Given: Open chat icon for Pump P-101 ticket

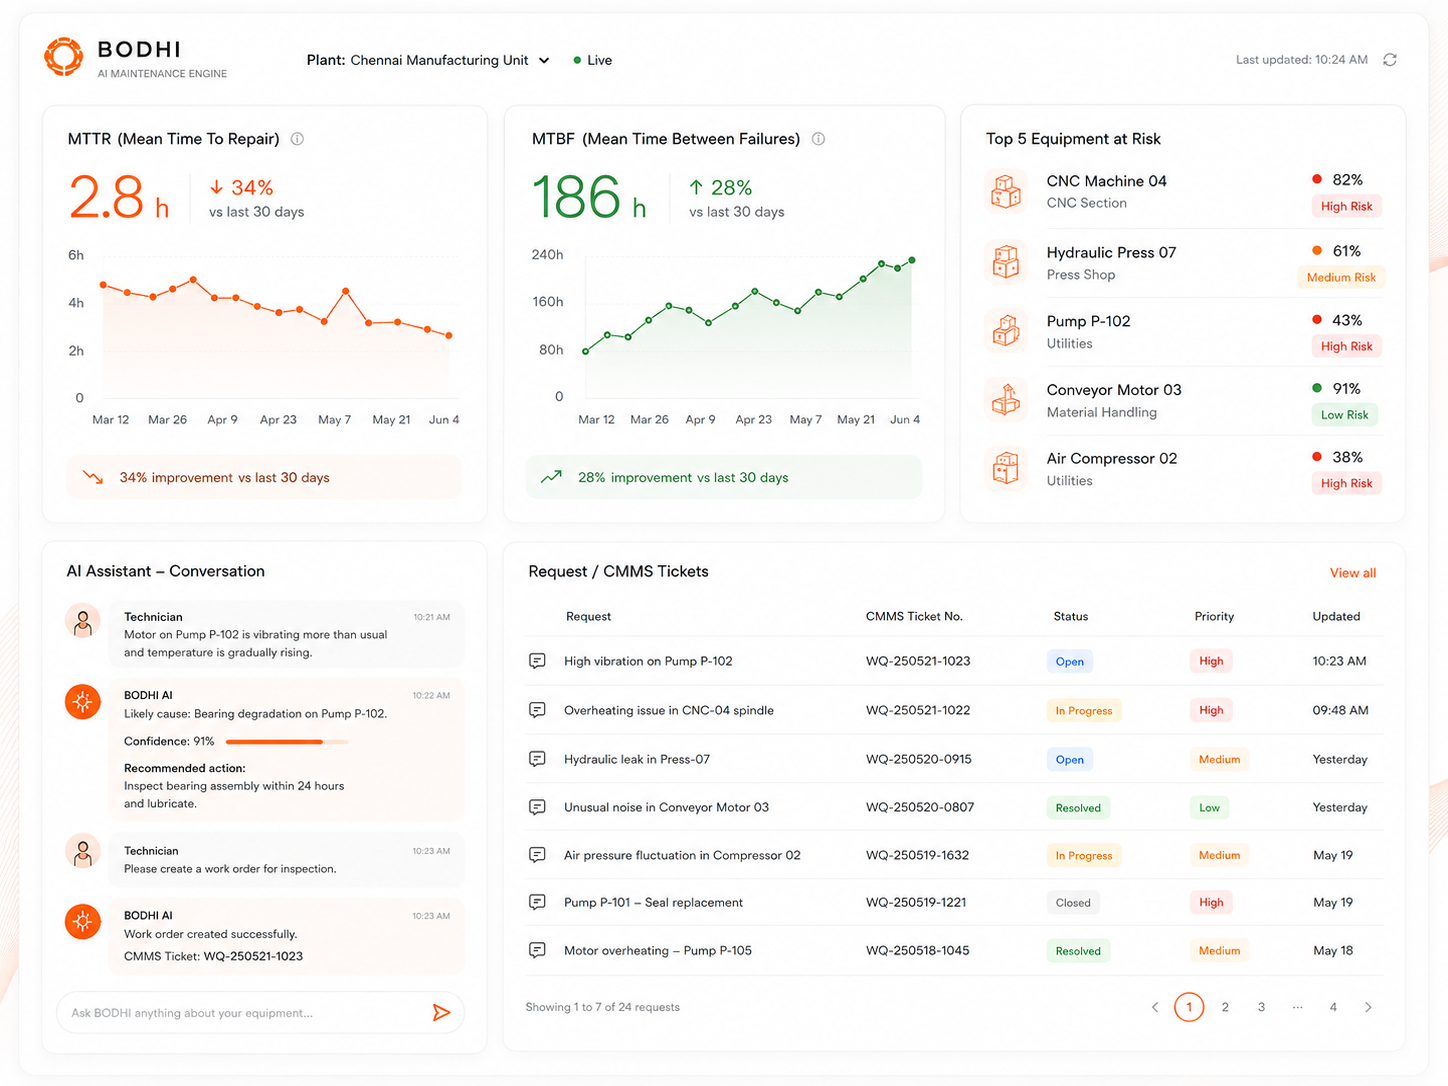Looking at the screenshot, I should point(537,902).
